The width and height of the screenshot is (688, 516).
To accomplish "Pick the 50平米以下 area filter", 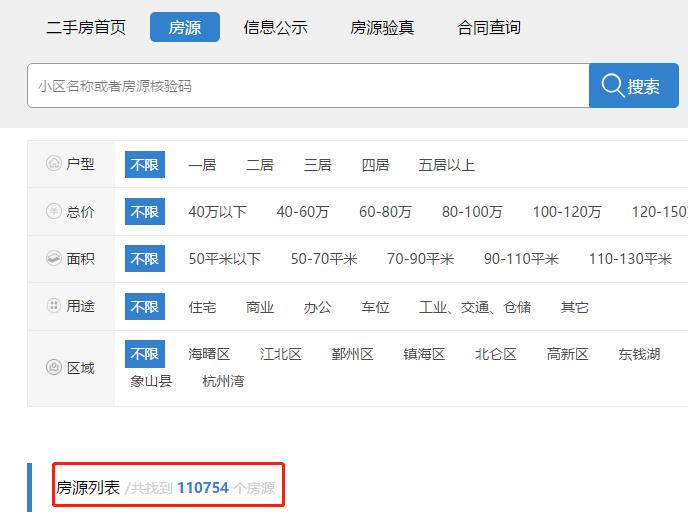I will [x=225, y=259].
